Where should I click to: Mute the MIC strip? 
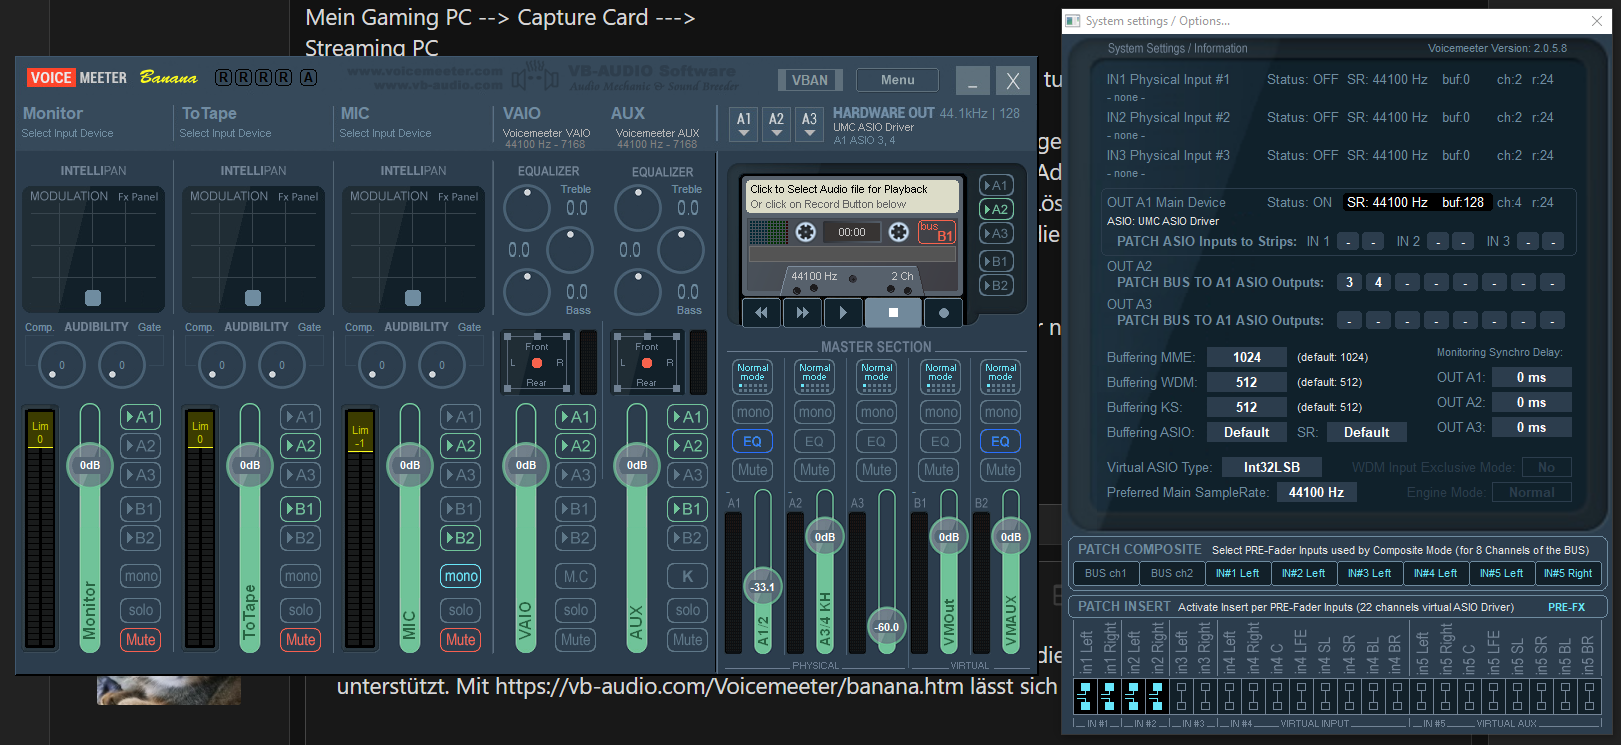461,640
